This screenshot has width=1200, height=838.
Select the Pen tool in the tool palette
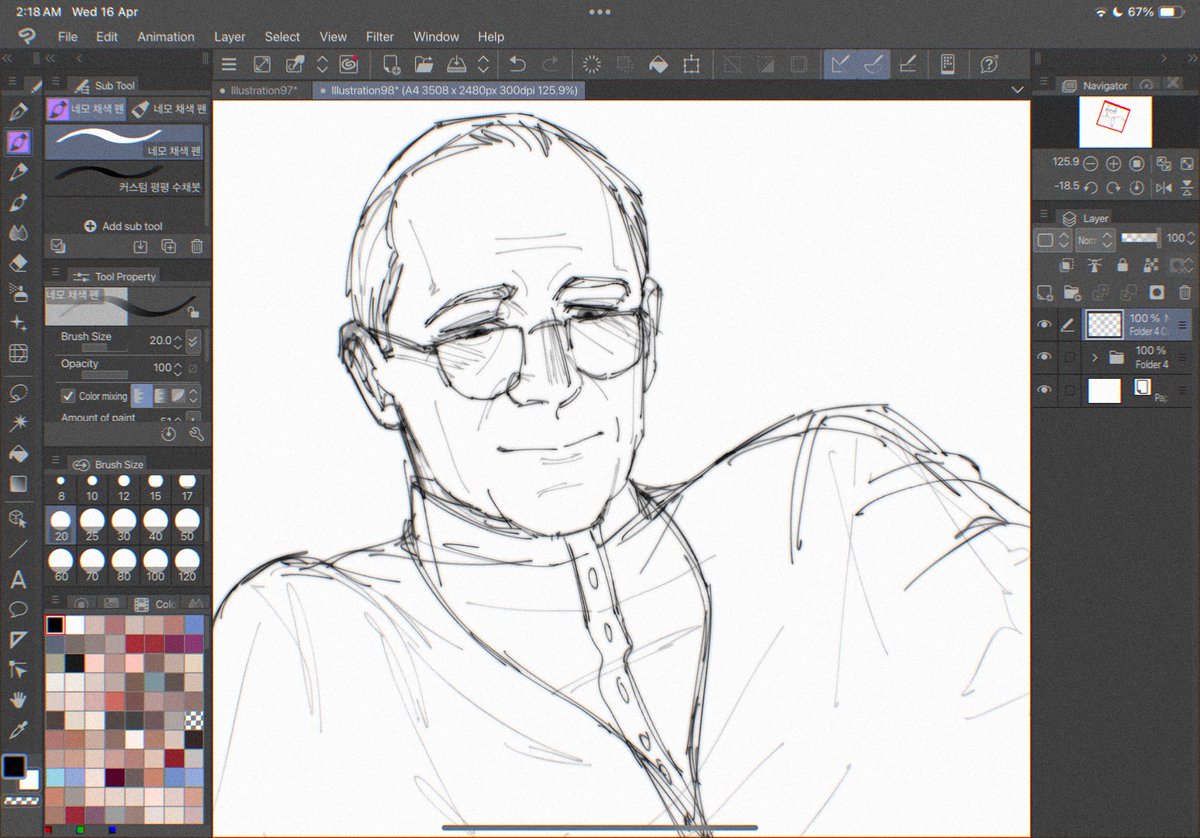[x=18, y=112]
